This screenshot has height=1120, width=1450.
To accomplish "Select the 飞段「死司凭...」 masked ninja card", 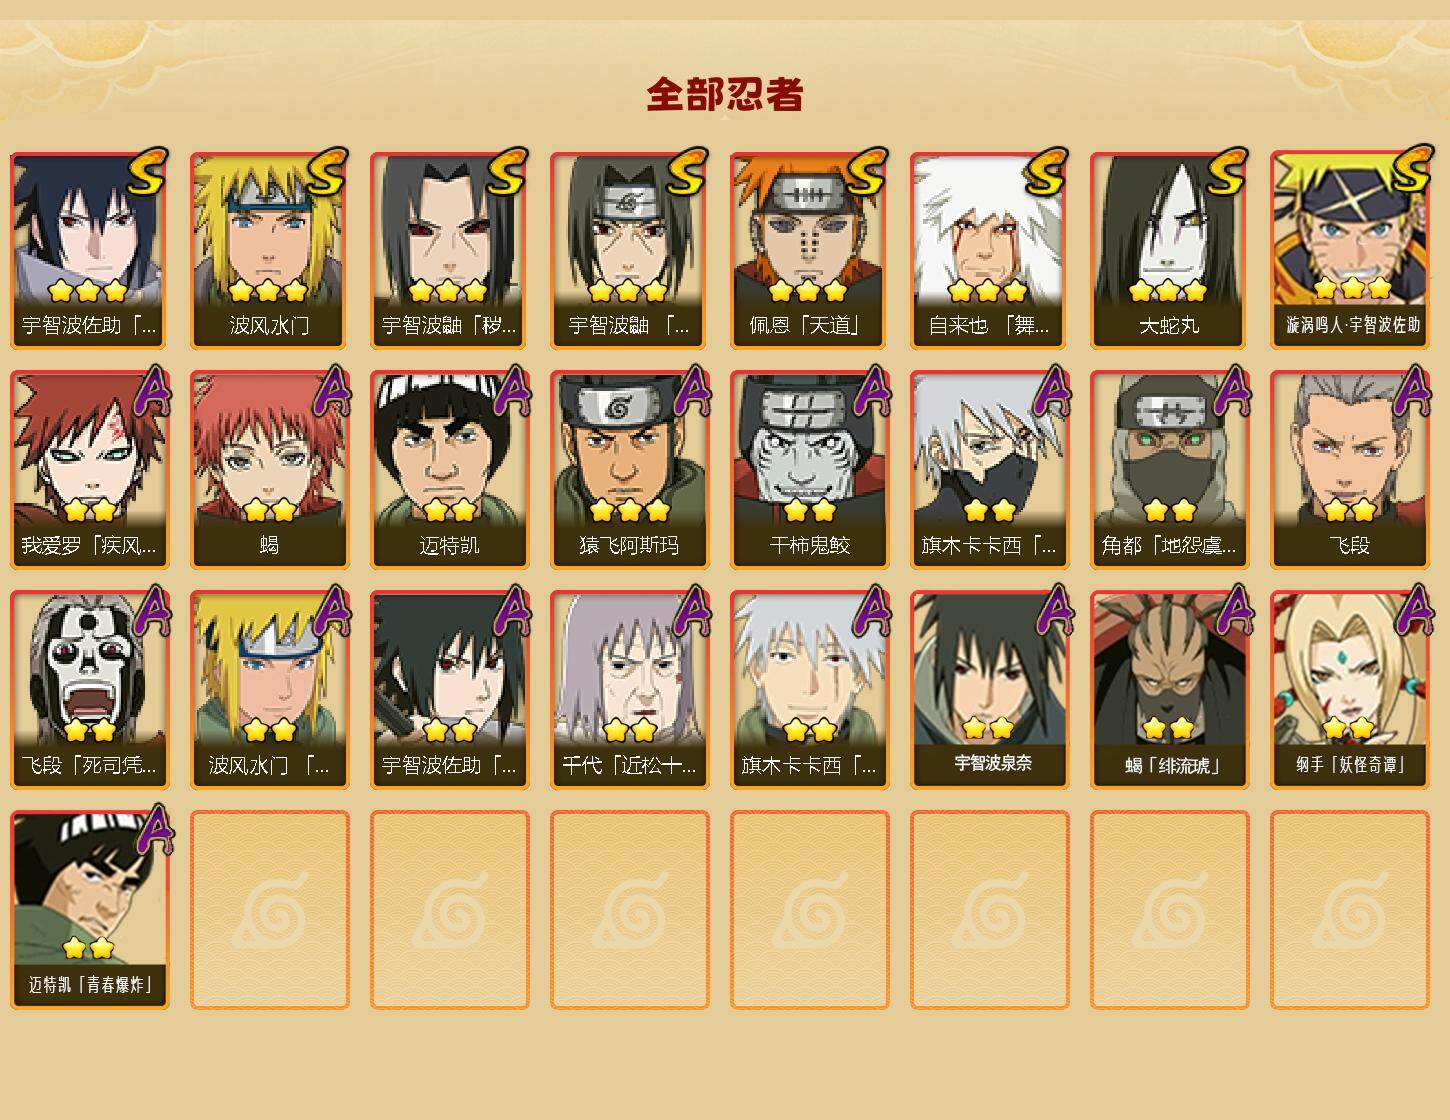I will pyautogui.click(x=89, y=690).
